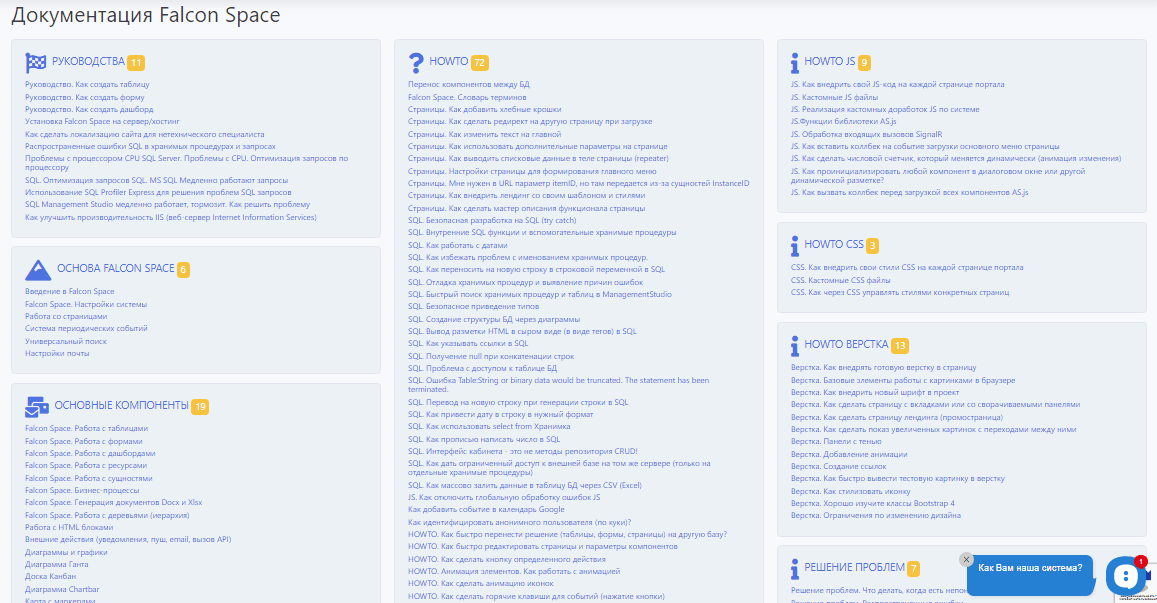Open 'Falcon Space. Работа с таблицами'
Image resolution: width=1157 pixels, height=603 pixels.
coord(86,429)
